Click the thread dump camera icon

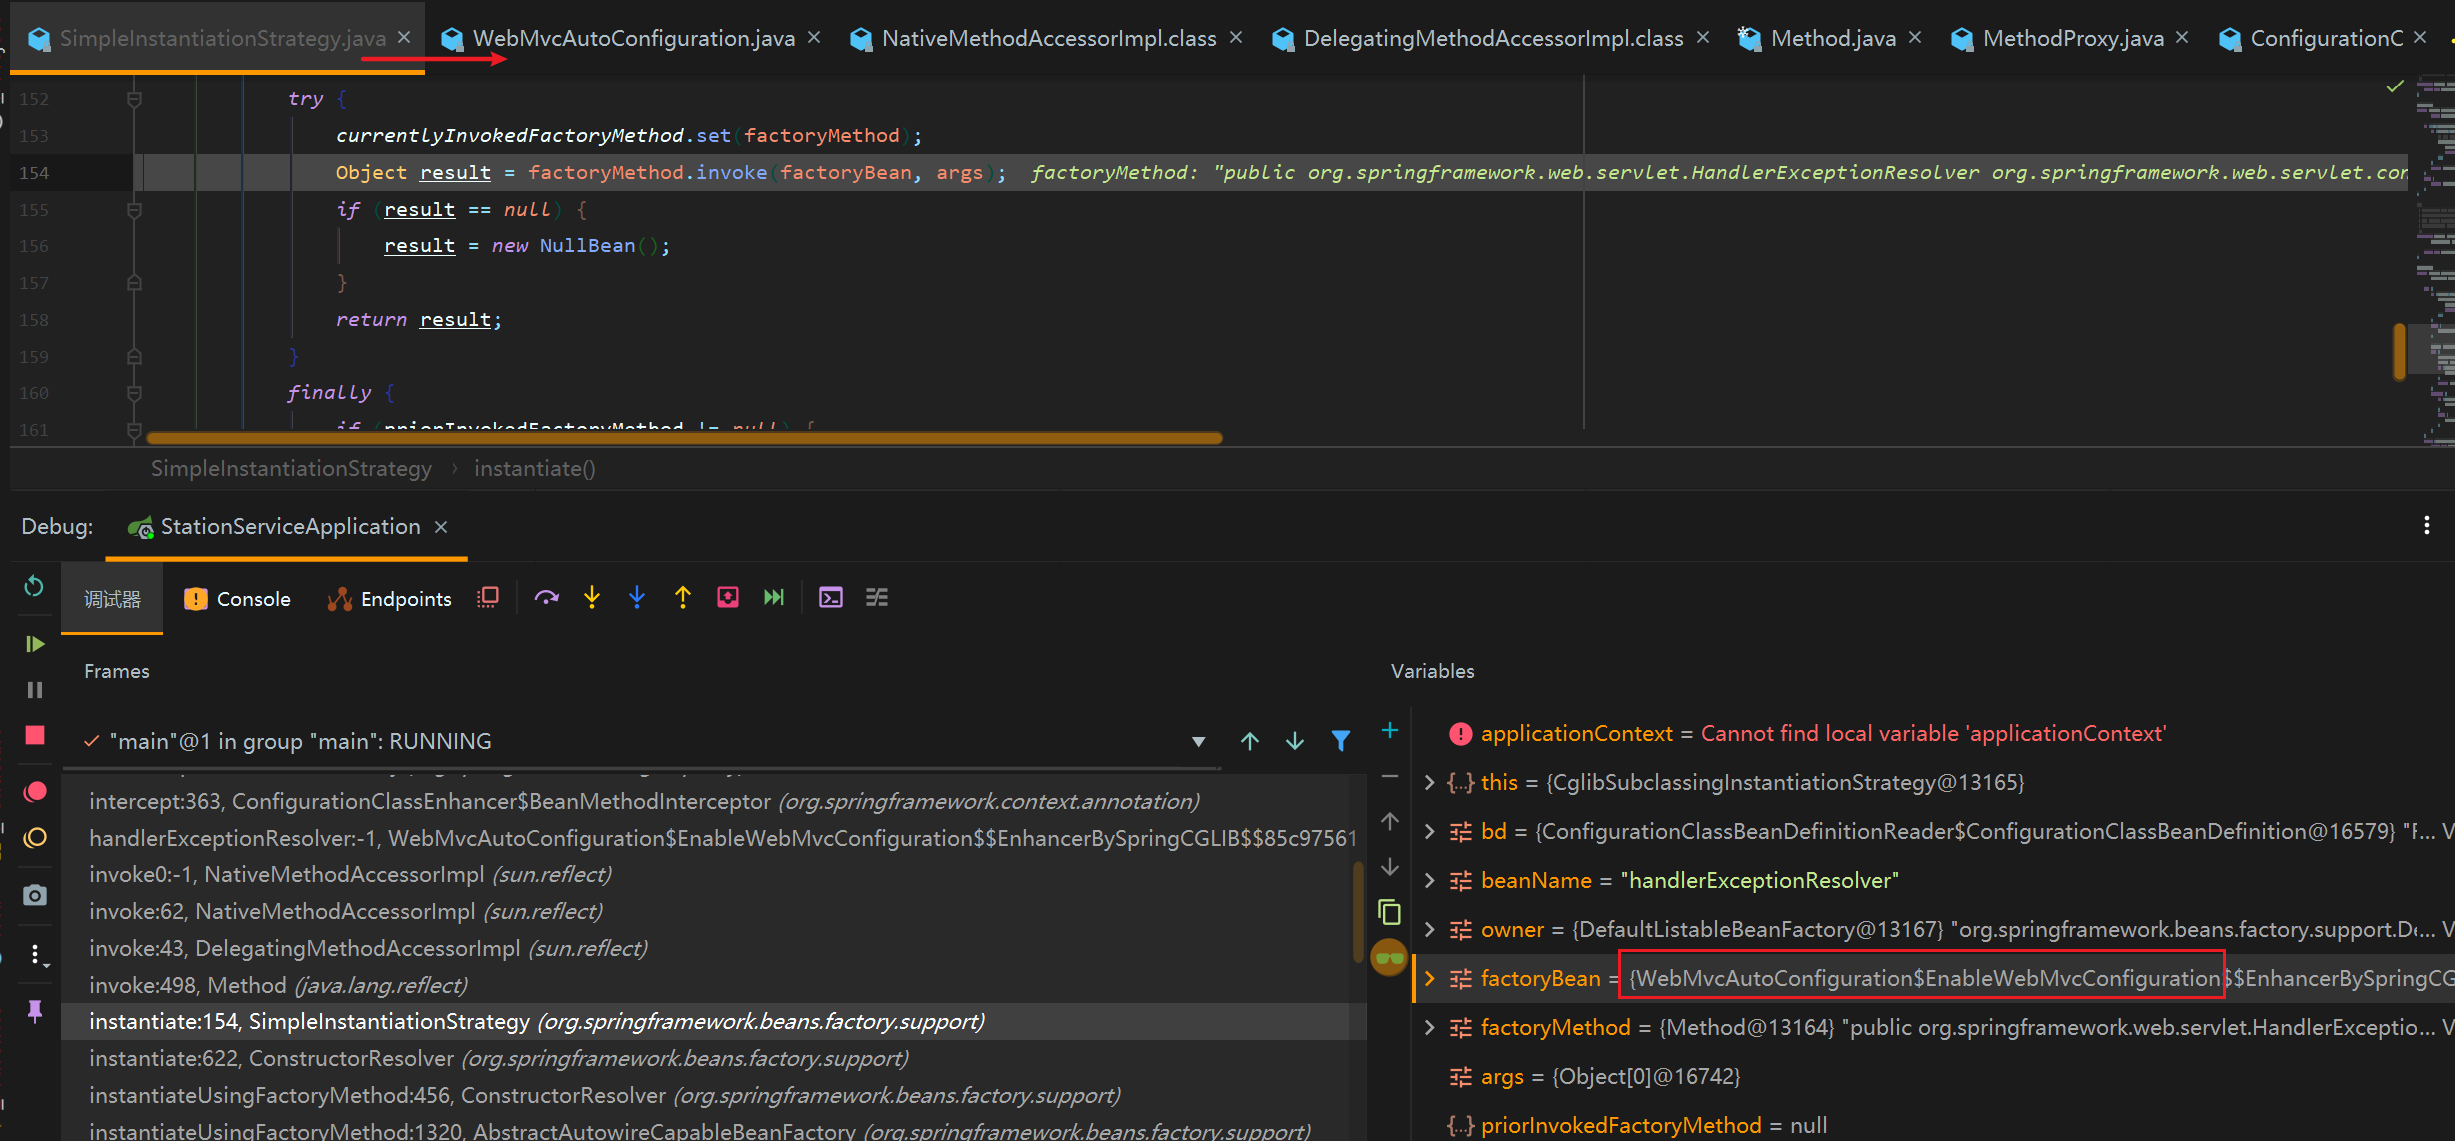(34, 895)
